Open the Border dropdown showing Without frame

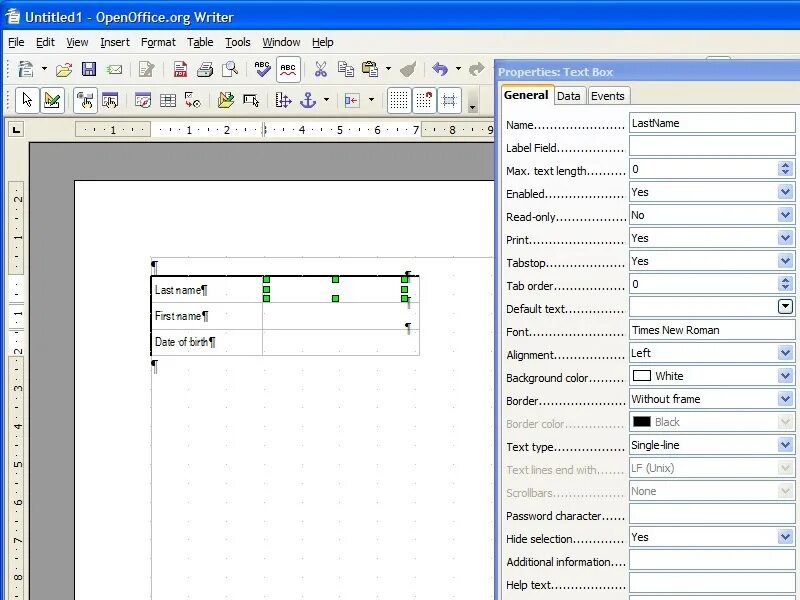pyautogui.click(x=785, y=399)
